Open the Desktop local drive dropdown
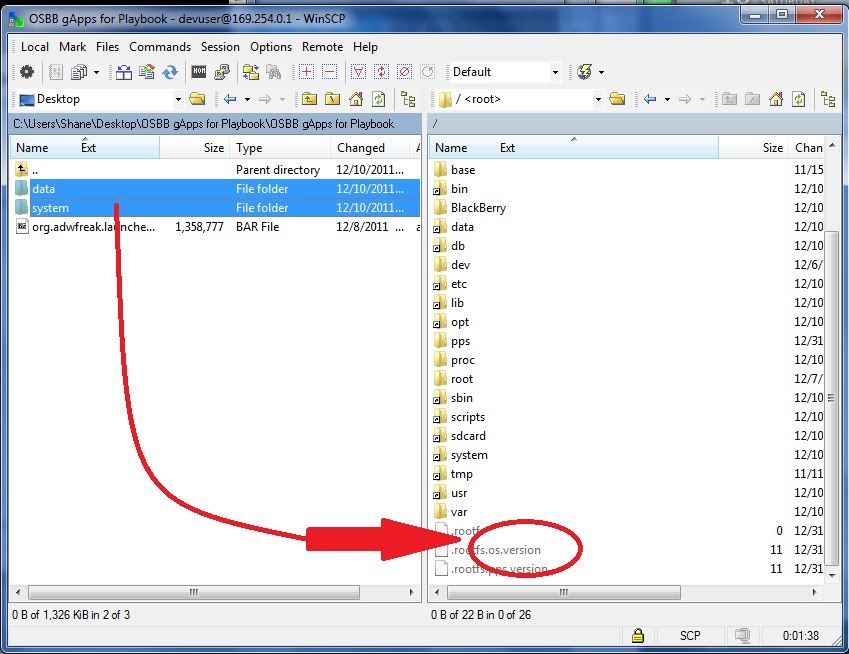The height and width of the screenshot is (654, 849). [178, 99]
